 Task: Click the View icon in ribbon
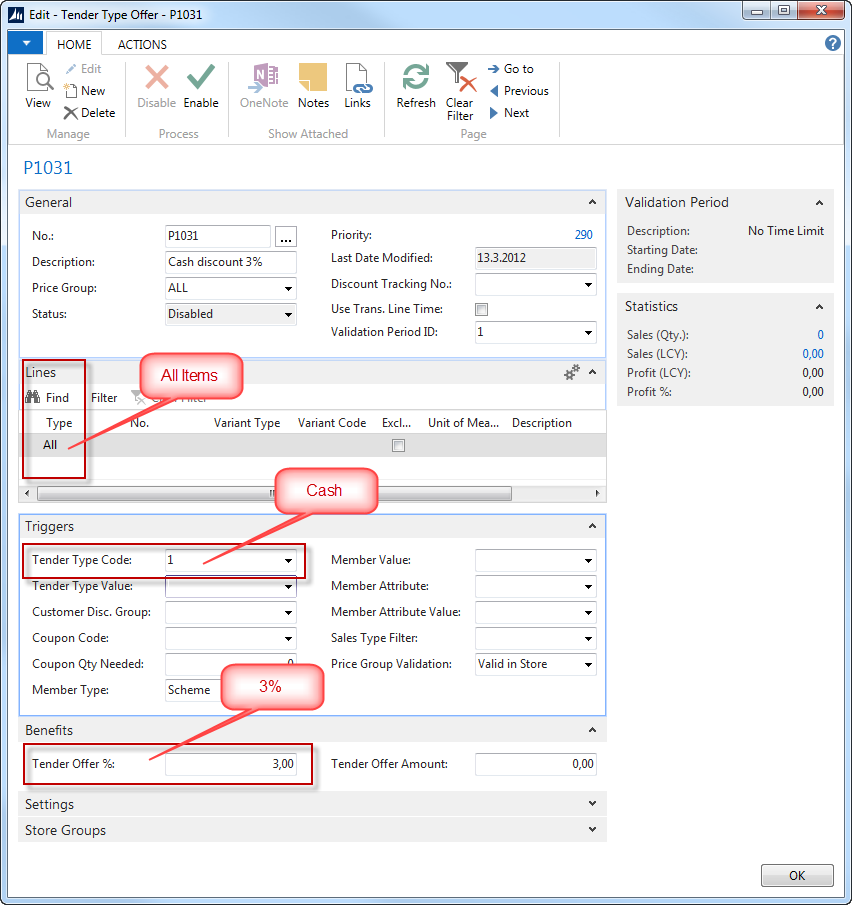tap(38, 80)
